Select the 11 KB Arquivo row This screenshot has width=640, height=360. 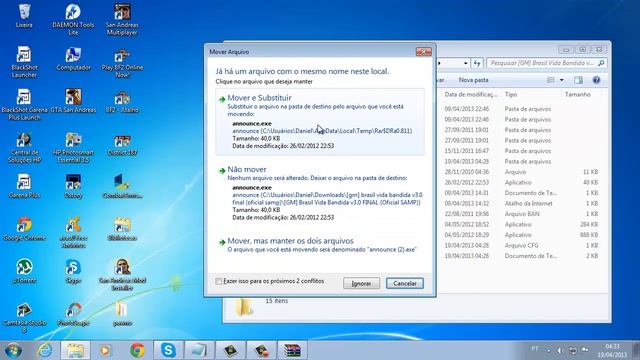[521, 172]
